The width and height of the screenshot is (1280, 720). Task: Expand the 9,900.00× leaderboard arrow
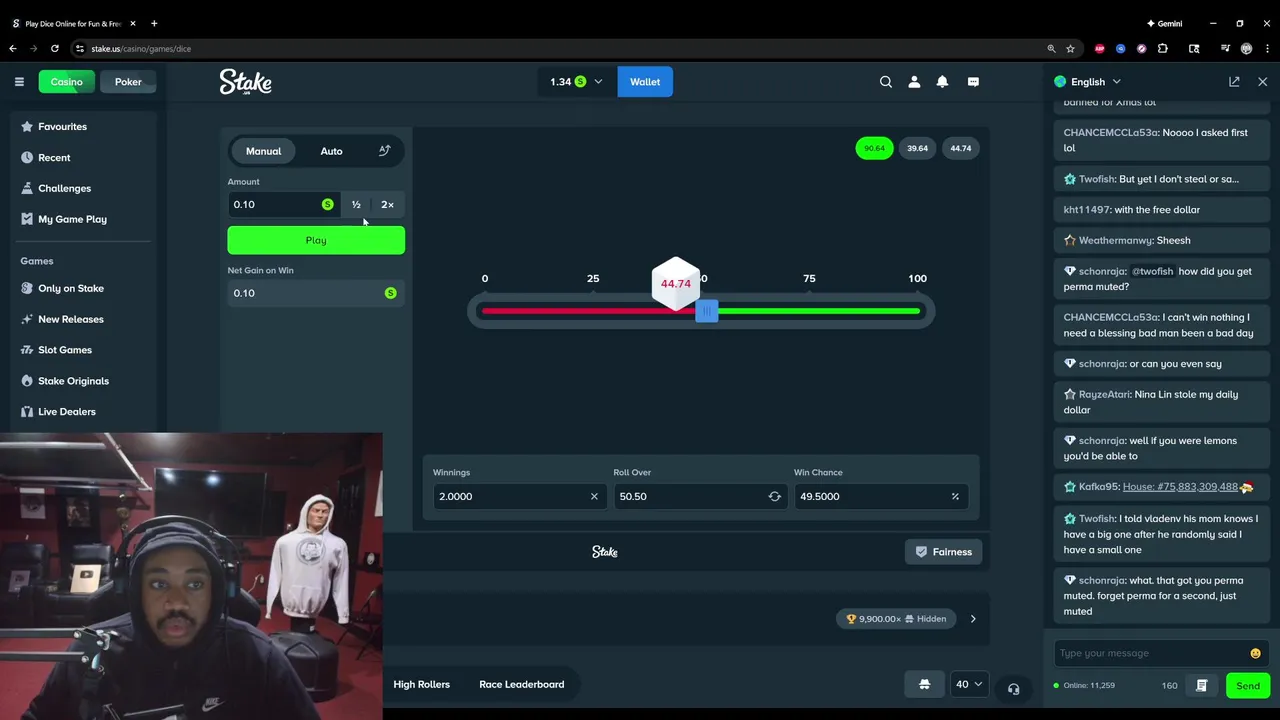(973, 619)
